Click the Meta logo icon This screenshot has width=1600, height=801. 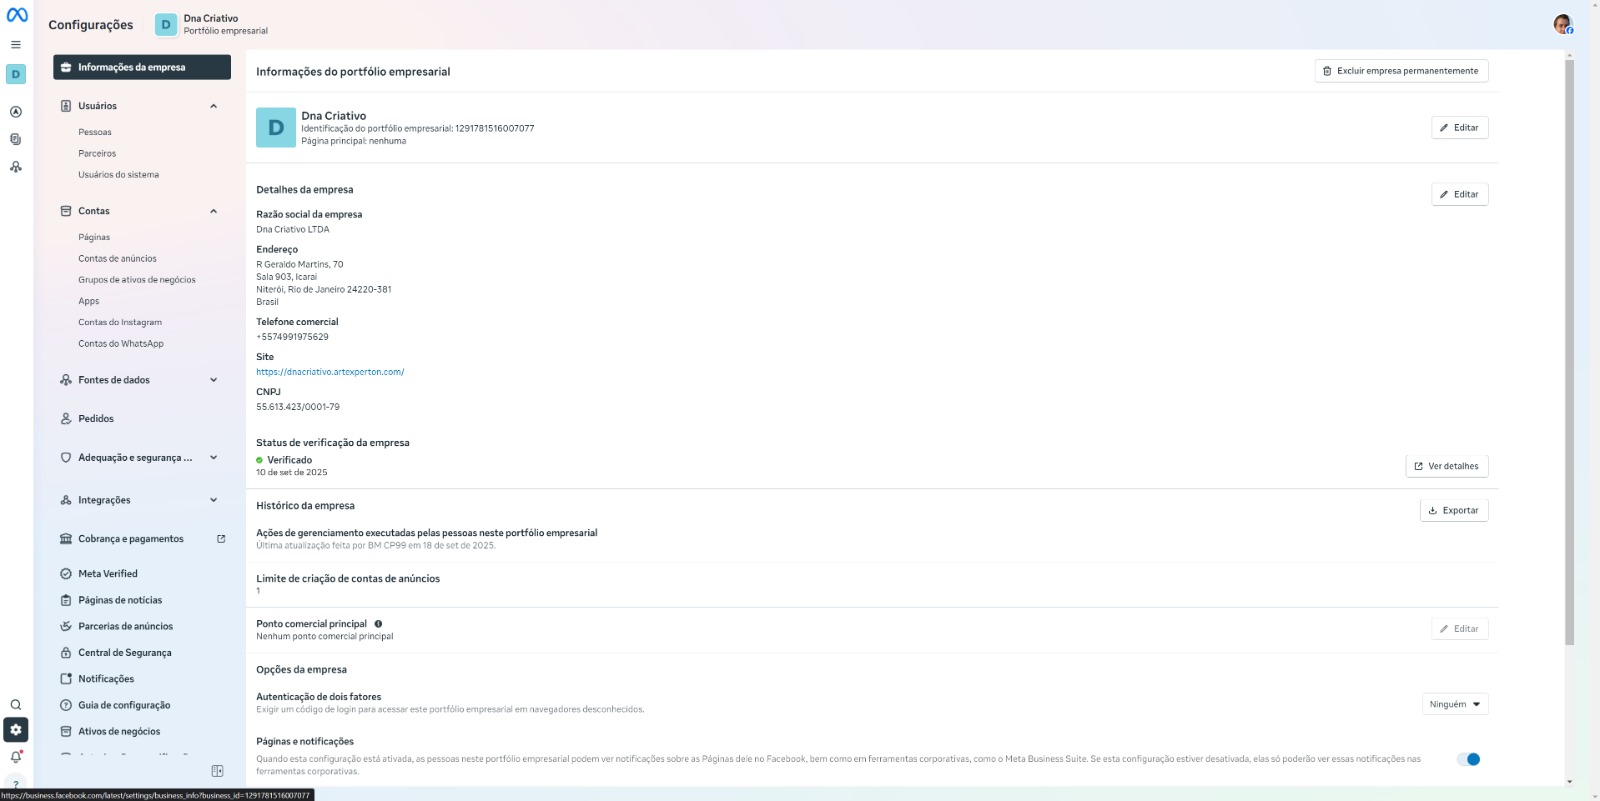click(17, 15)
